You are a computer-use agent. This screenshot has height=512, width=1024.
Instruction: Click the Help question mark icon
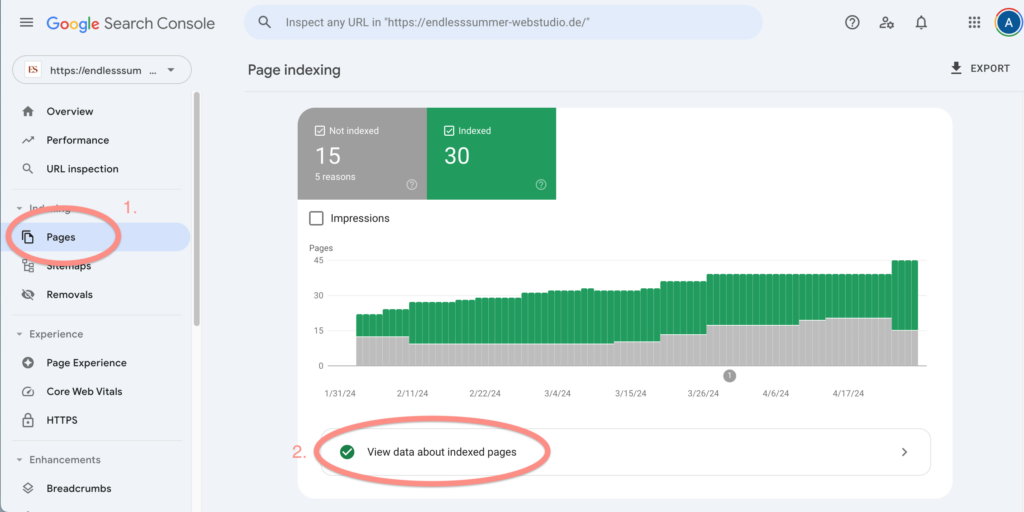852,22
